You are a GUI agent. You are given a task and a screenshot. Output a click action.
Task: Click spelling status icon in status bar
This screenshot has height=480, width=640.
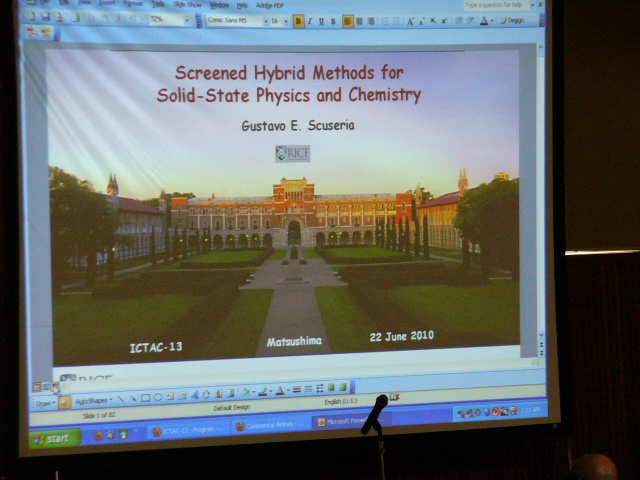[x=394, y=397]
